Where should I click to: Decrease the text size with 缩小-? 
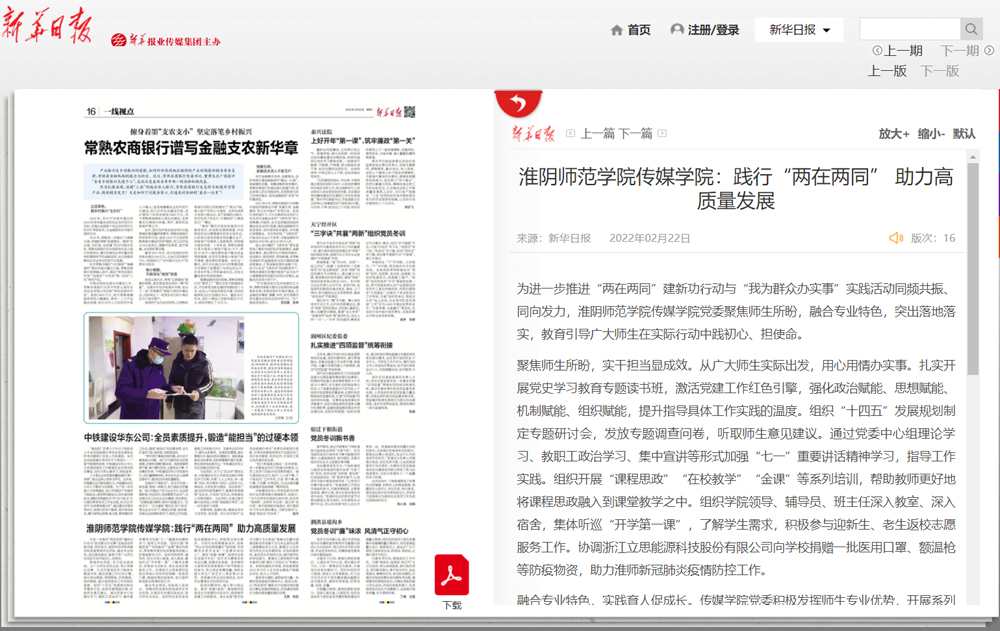pyautogui.click(x=931, y=133)
